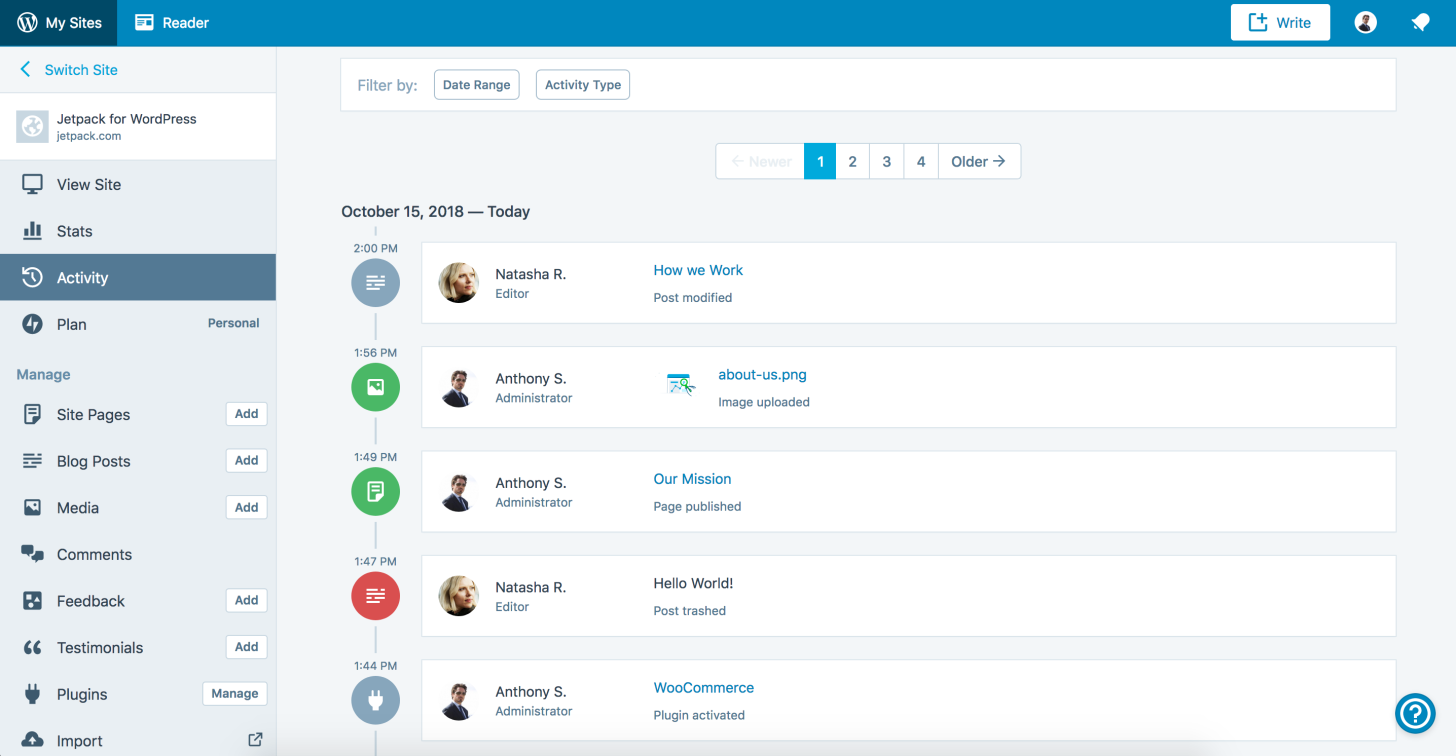This screenshot has width=1456, height=756.
Task: Click the WordPress logo in top bar
Action: pyautogui.click(x=26, y=21)
